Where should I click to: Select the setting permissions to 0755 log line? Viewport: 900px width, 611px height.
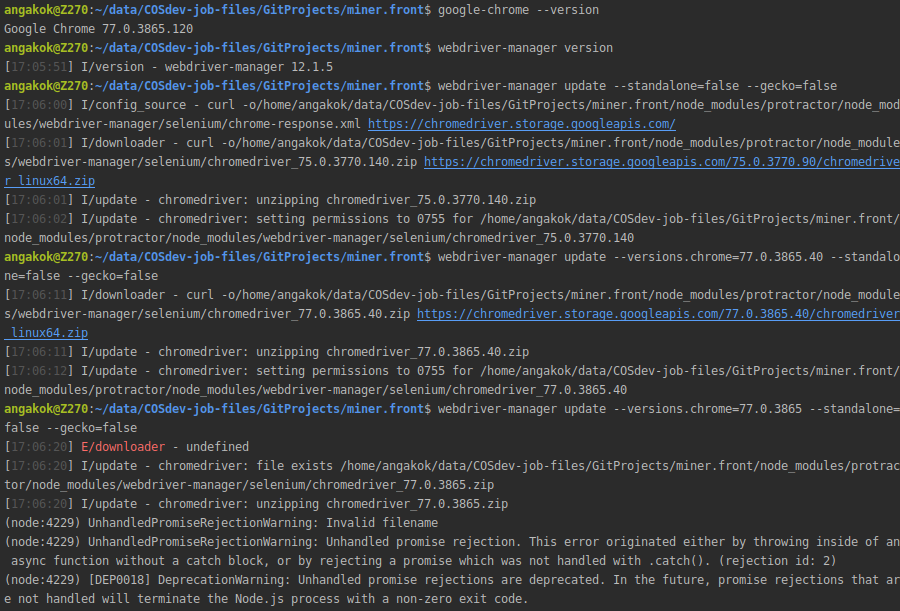[350, 218]
